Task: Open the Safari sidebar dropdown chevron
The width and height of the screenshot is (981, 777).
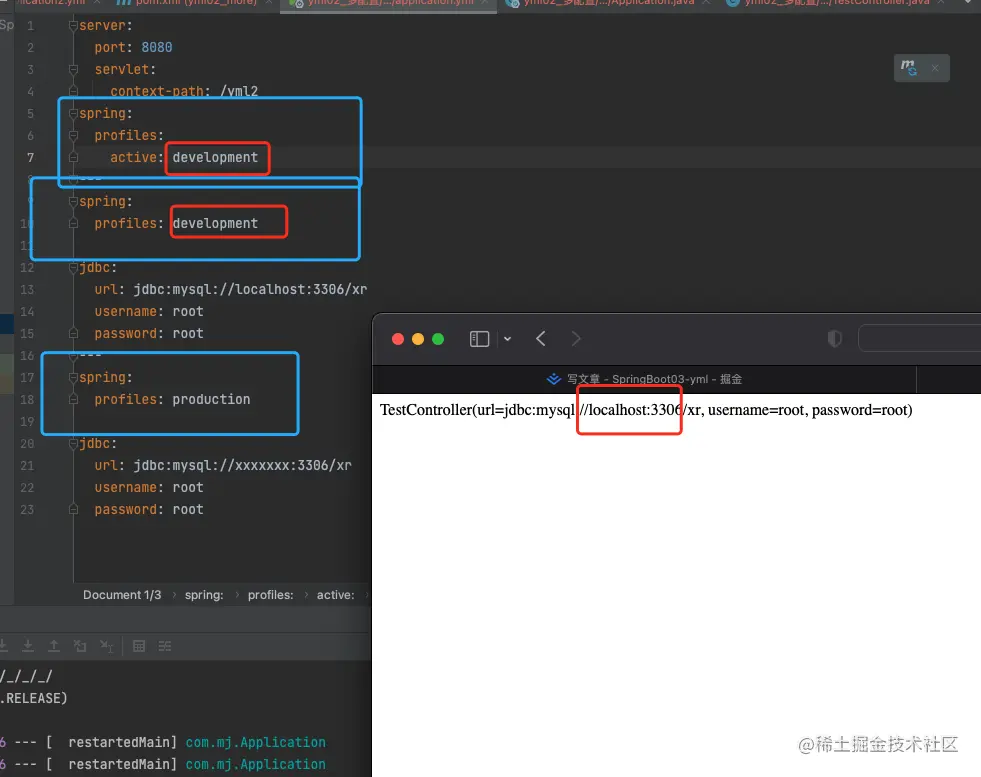Action: tap(507, 339)
